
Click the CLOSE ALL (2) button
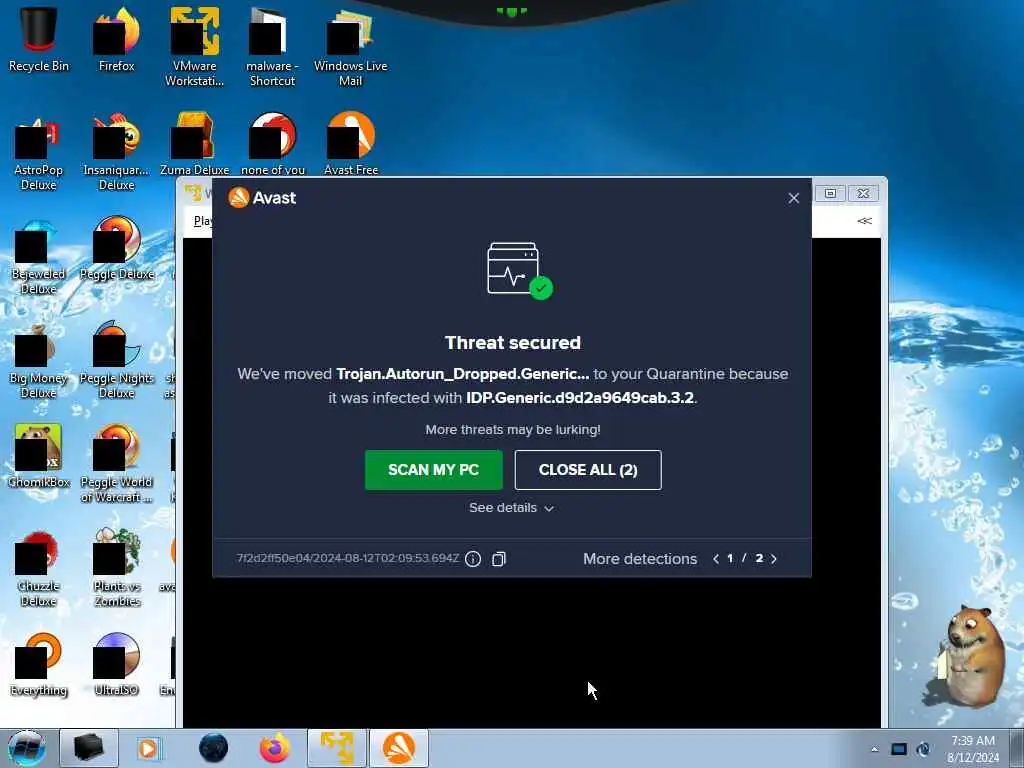588,470
